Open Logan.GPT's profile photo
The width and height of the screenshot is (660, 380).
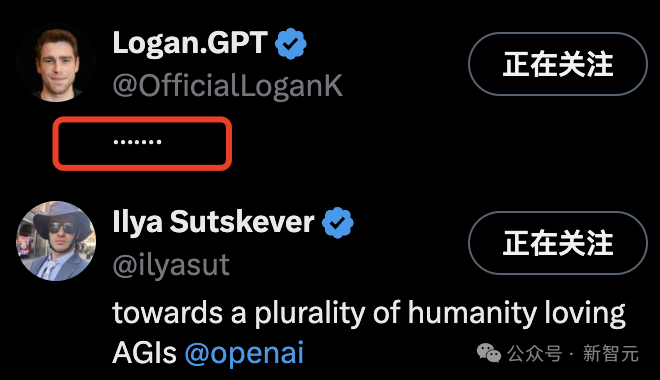(56, 62)
